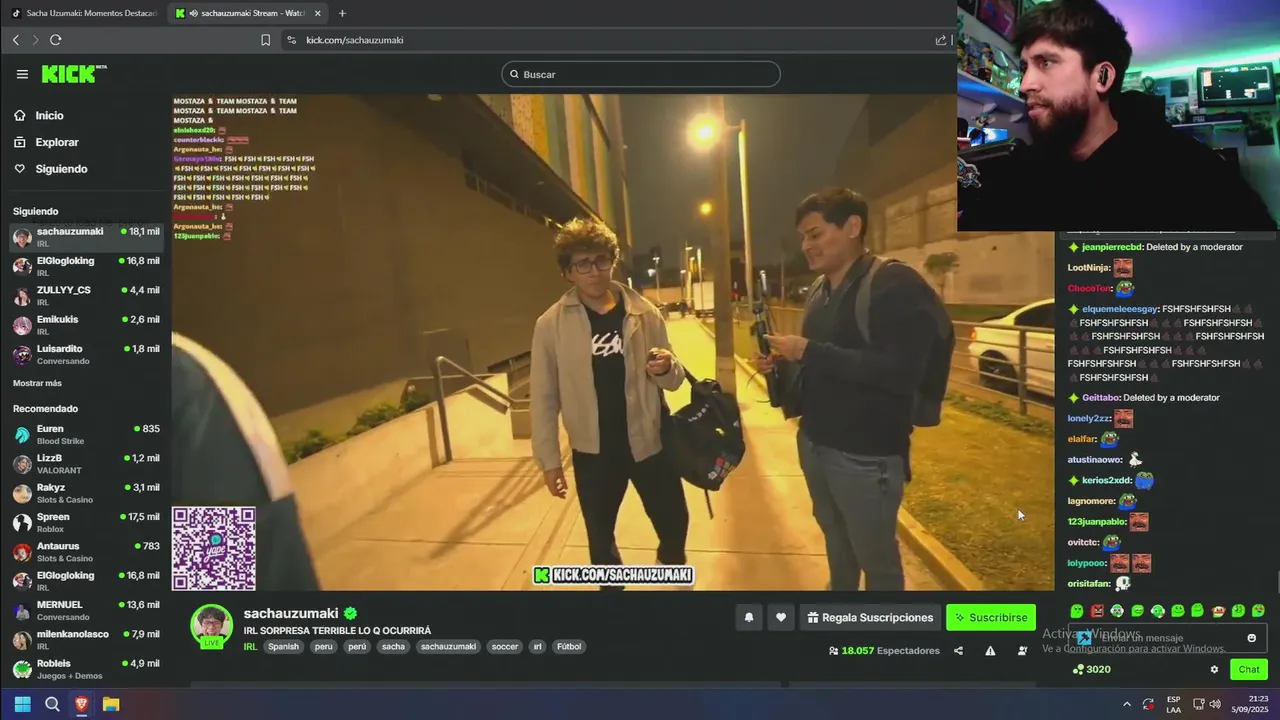Open chat settings gear

pos(1214,670)
